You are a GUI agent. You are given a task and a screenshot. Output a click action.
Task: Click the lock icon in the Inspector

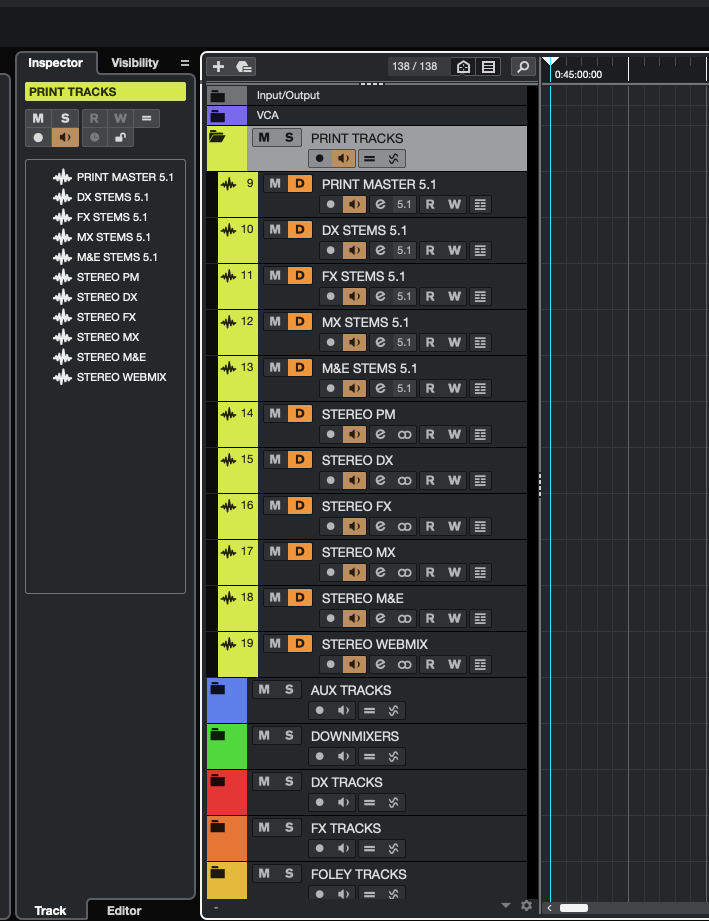pos(120,137)
